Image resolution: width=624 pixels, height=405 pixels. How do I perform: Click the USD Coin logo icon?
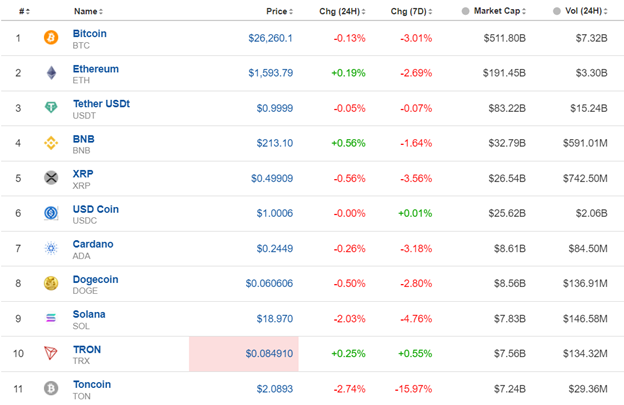pos(51,213)
